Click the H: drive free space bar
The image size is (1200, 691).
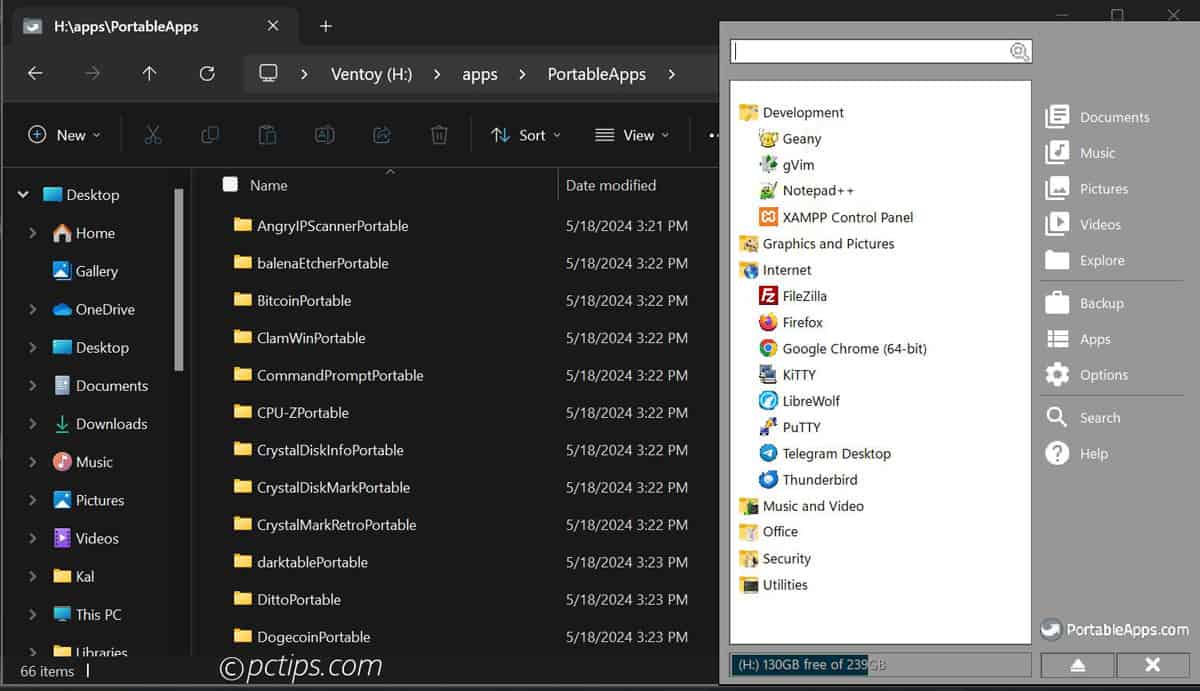click(880, 665)
